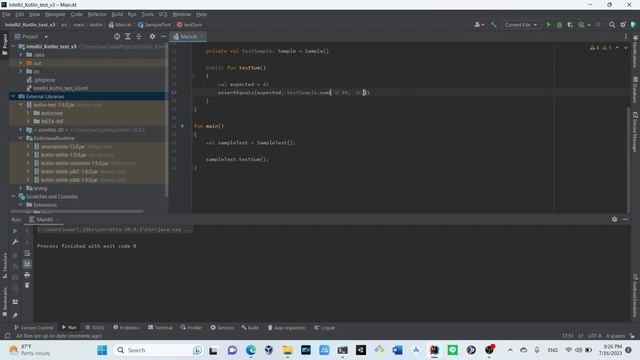Toggle Device Manager tool window on right edge

pos(636,132)
